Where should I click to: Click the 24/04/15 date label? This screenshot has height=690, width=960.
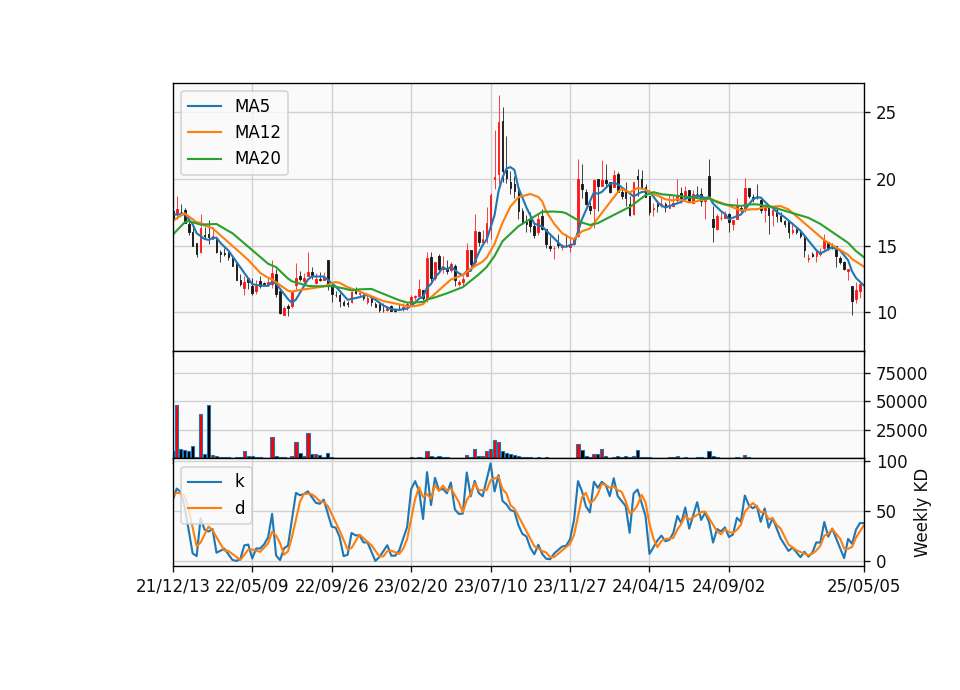coord(649,587)
